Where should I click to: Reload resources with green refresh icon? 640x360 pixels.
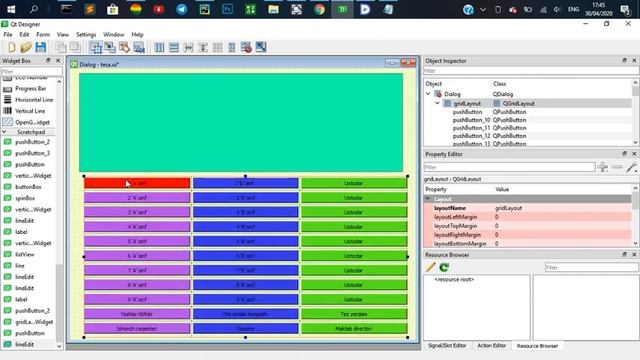coord(444,267)
